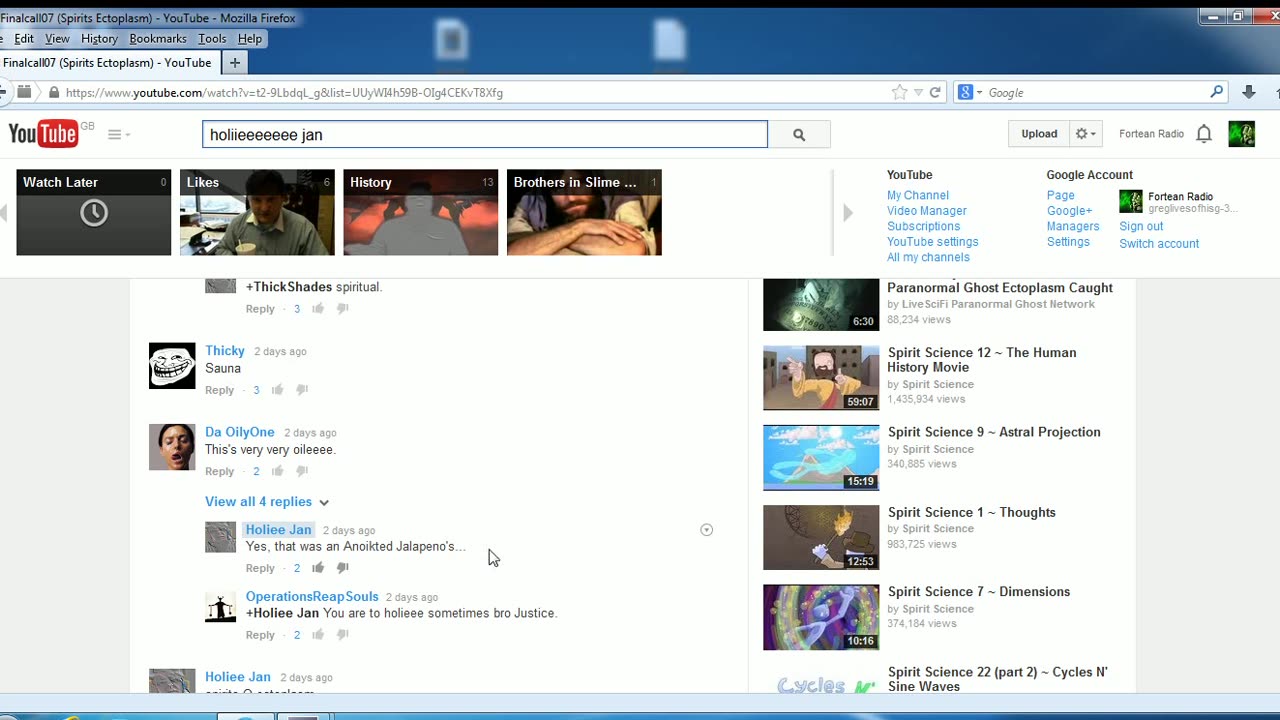Click Sign out

pos(1141,227)
